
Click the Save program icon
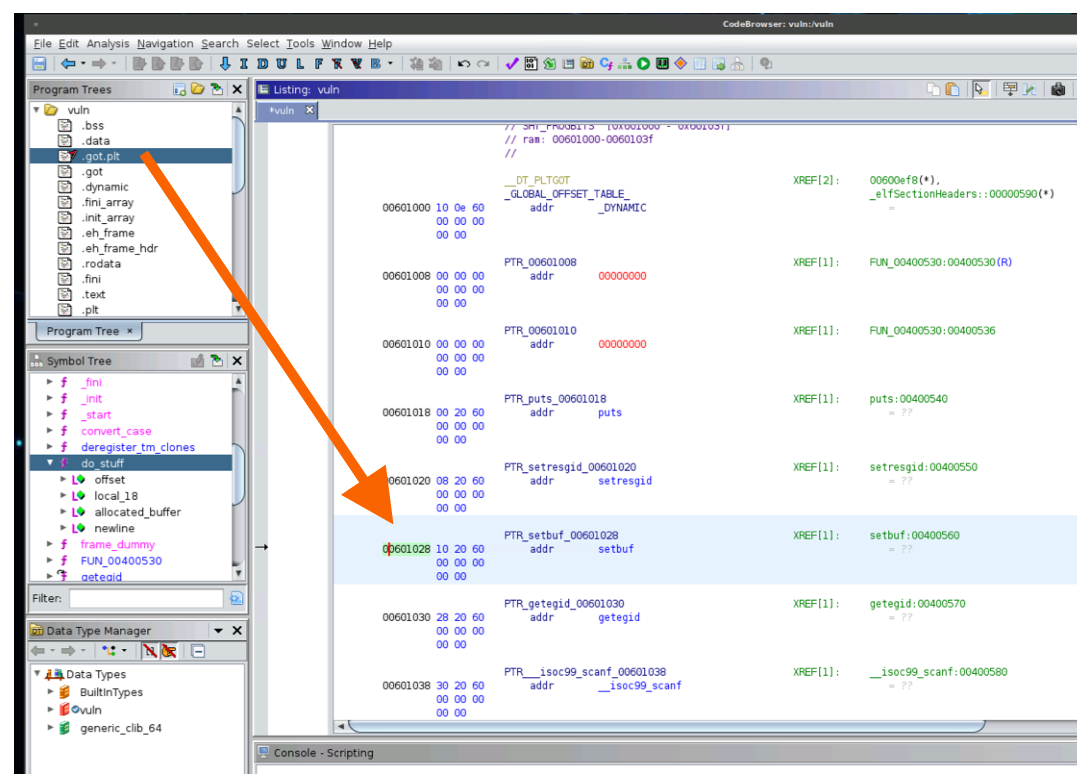[39, 64]
